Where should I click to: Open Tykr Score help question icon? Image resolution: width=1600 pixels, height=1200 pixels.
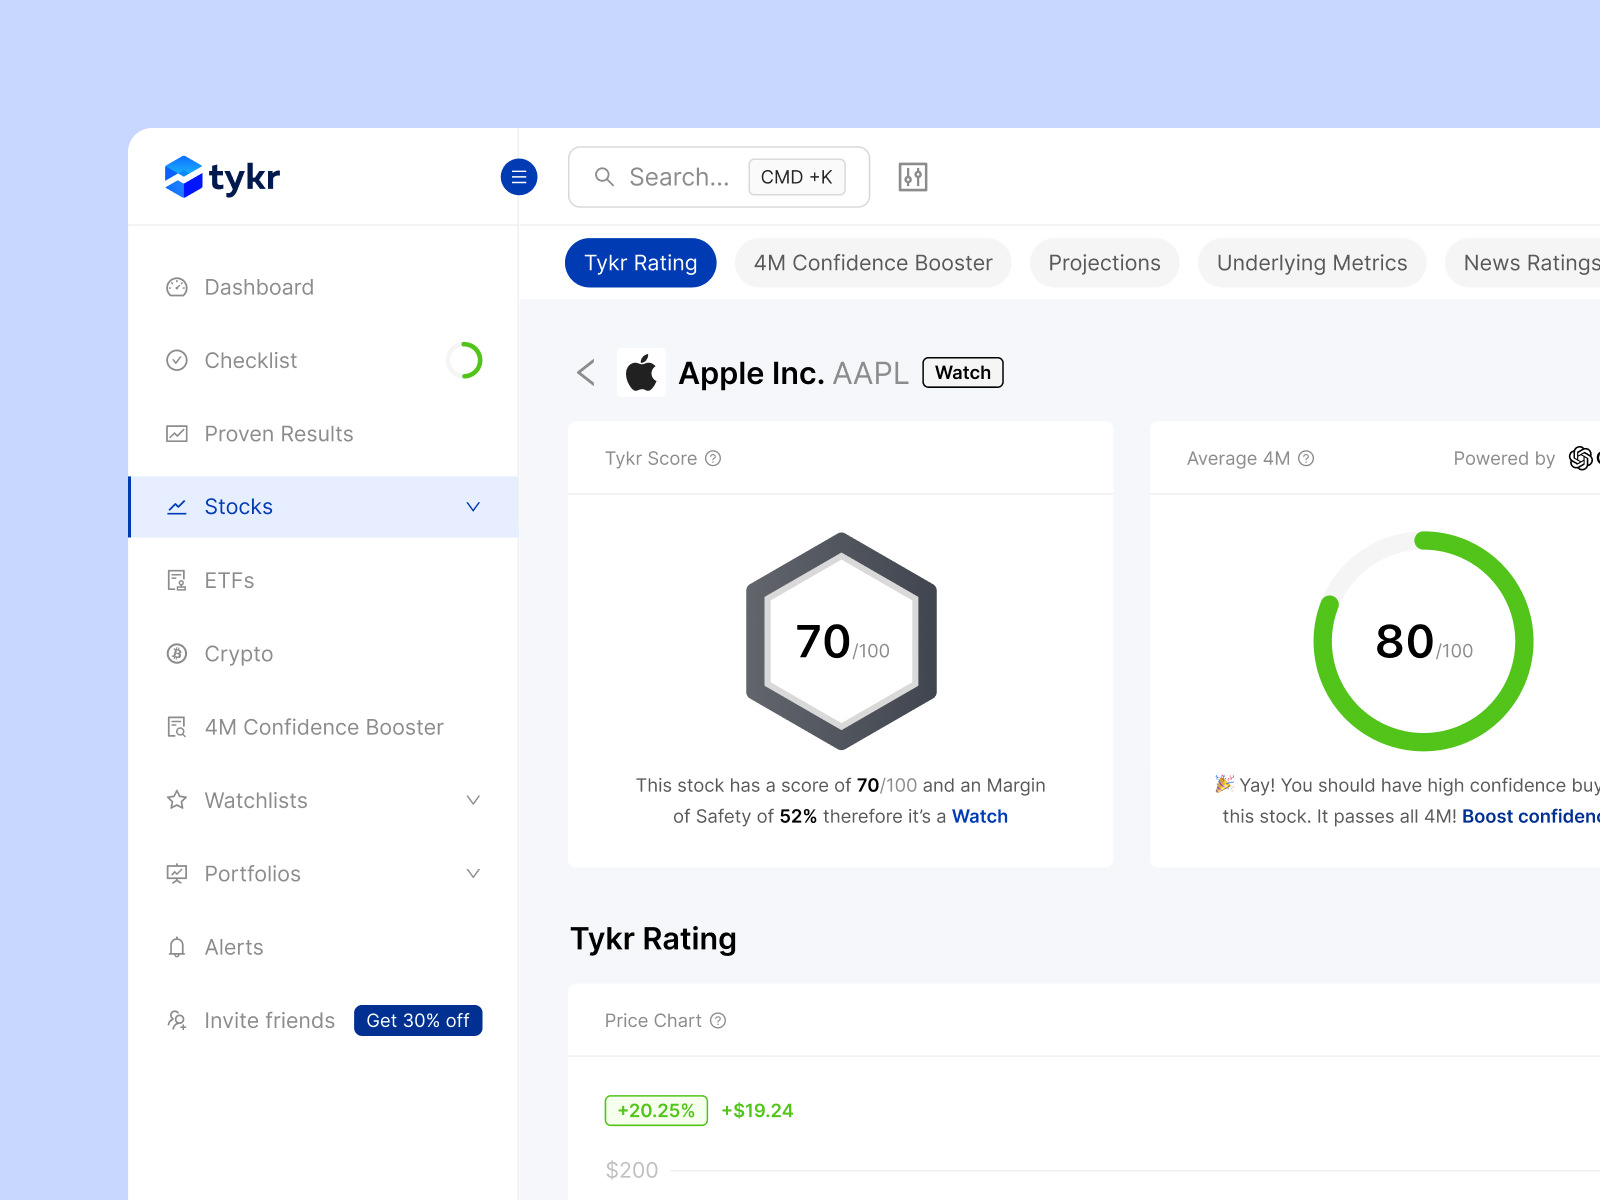coord(713,458)
